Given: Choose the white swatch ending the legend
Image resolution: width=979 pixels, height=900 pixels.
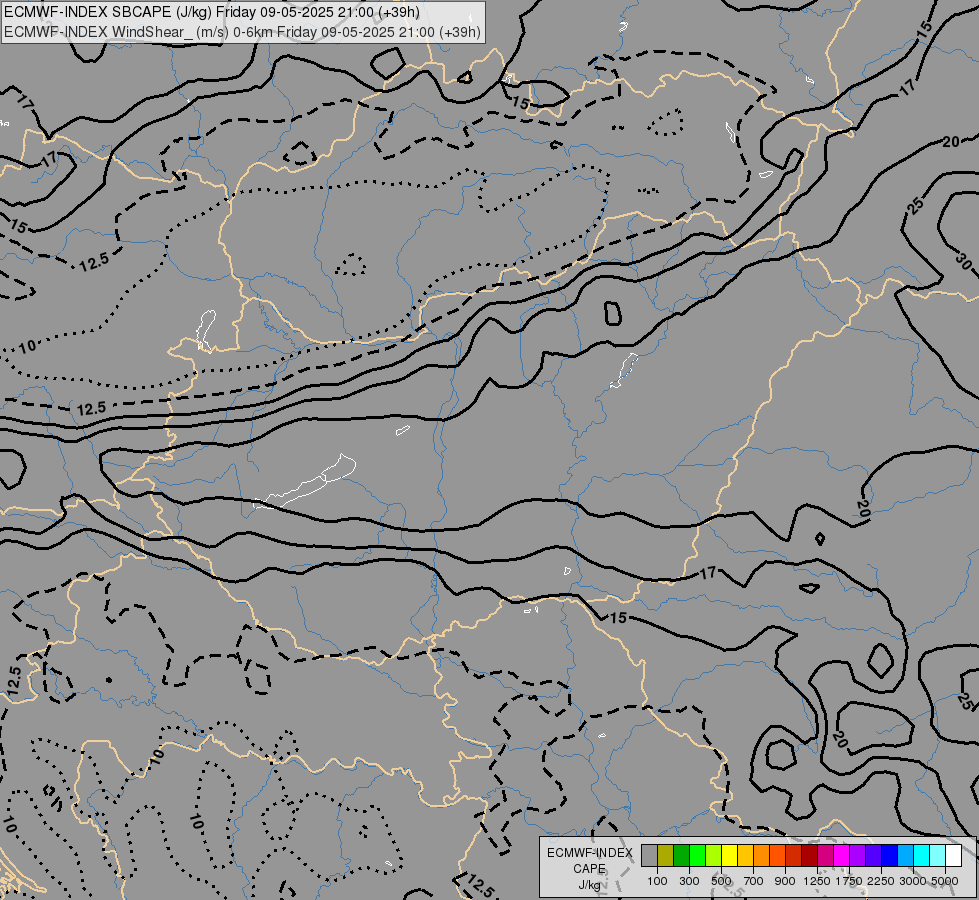Looking at the screenshot, I should coord(953,856).
